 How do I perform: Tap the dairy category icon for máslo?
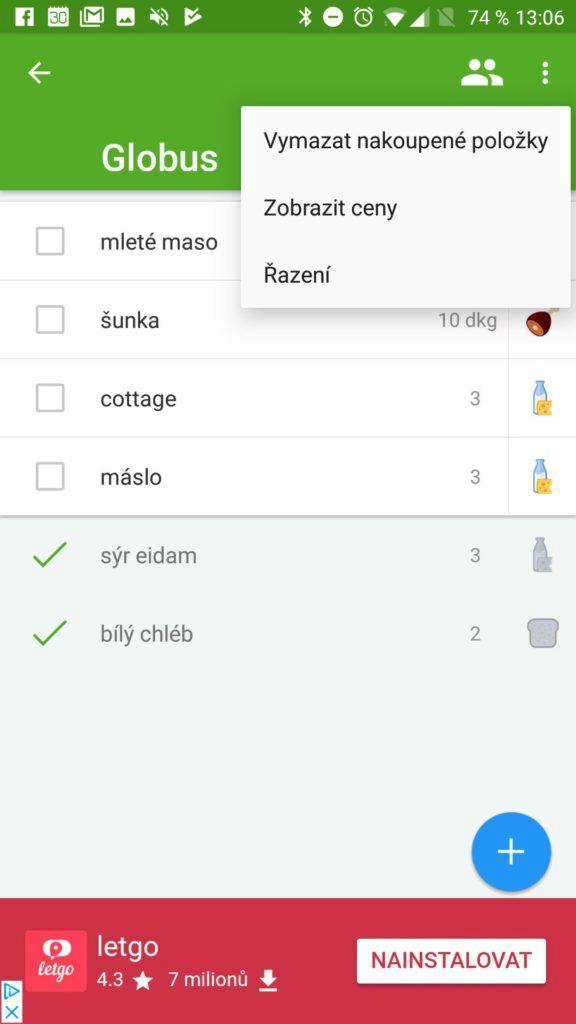(x=542, y=477)
